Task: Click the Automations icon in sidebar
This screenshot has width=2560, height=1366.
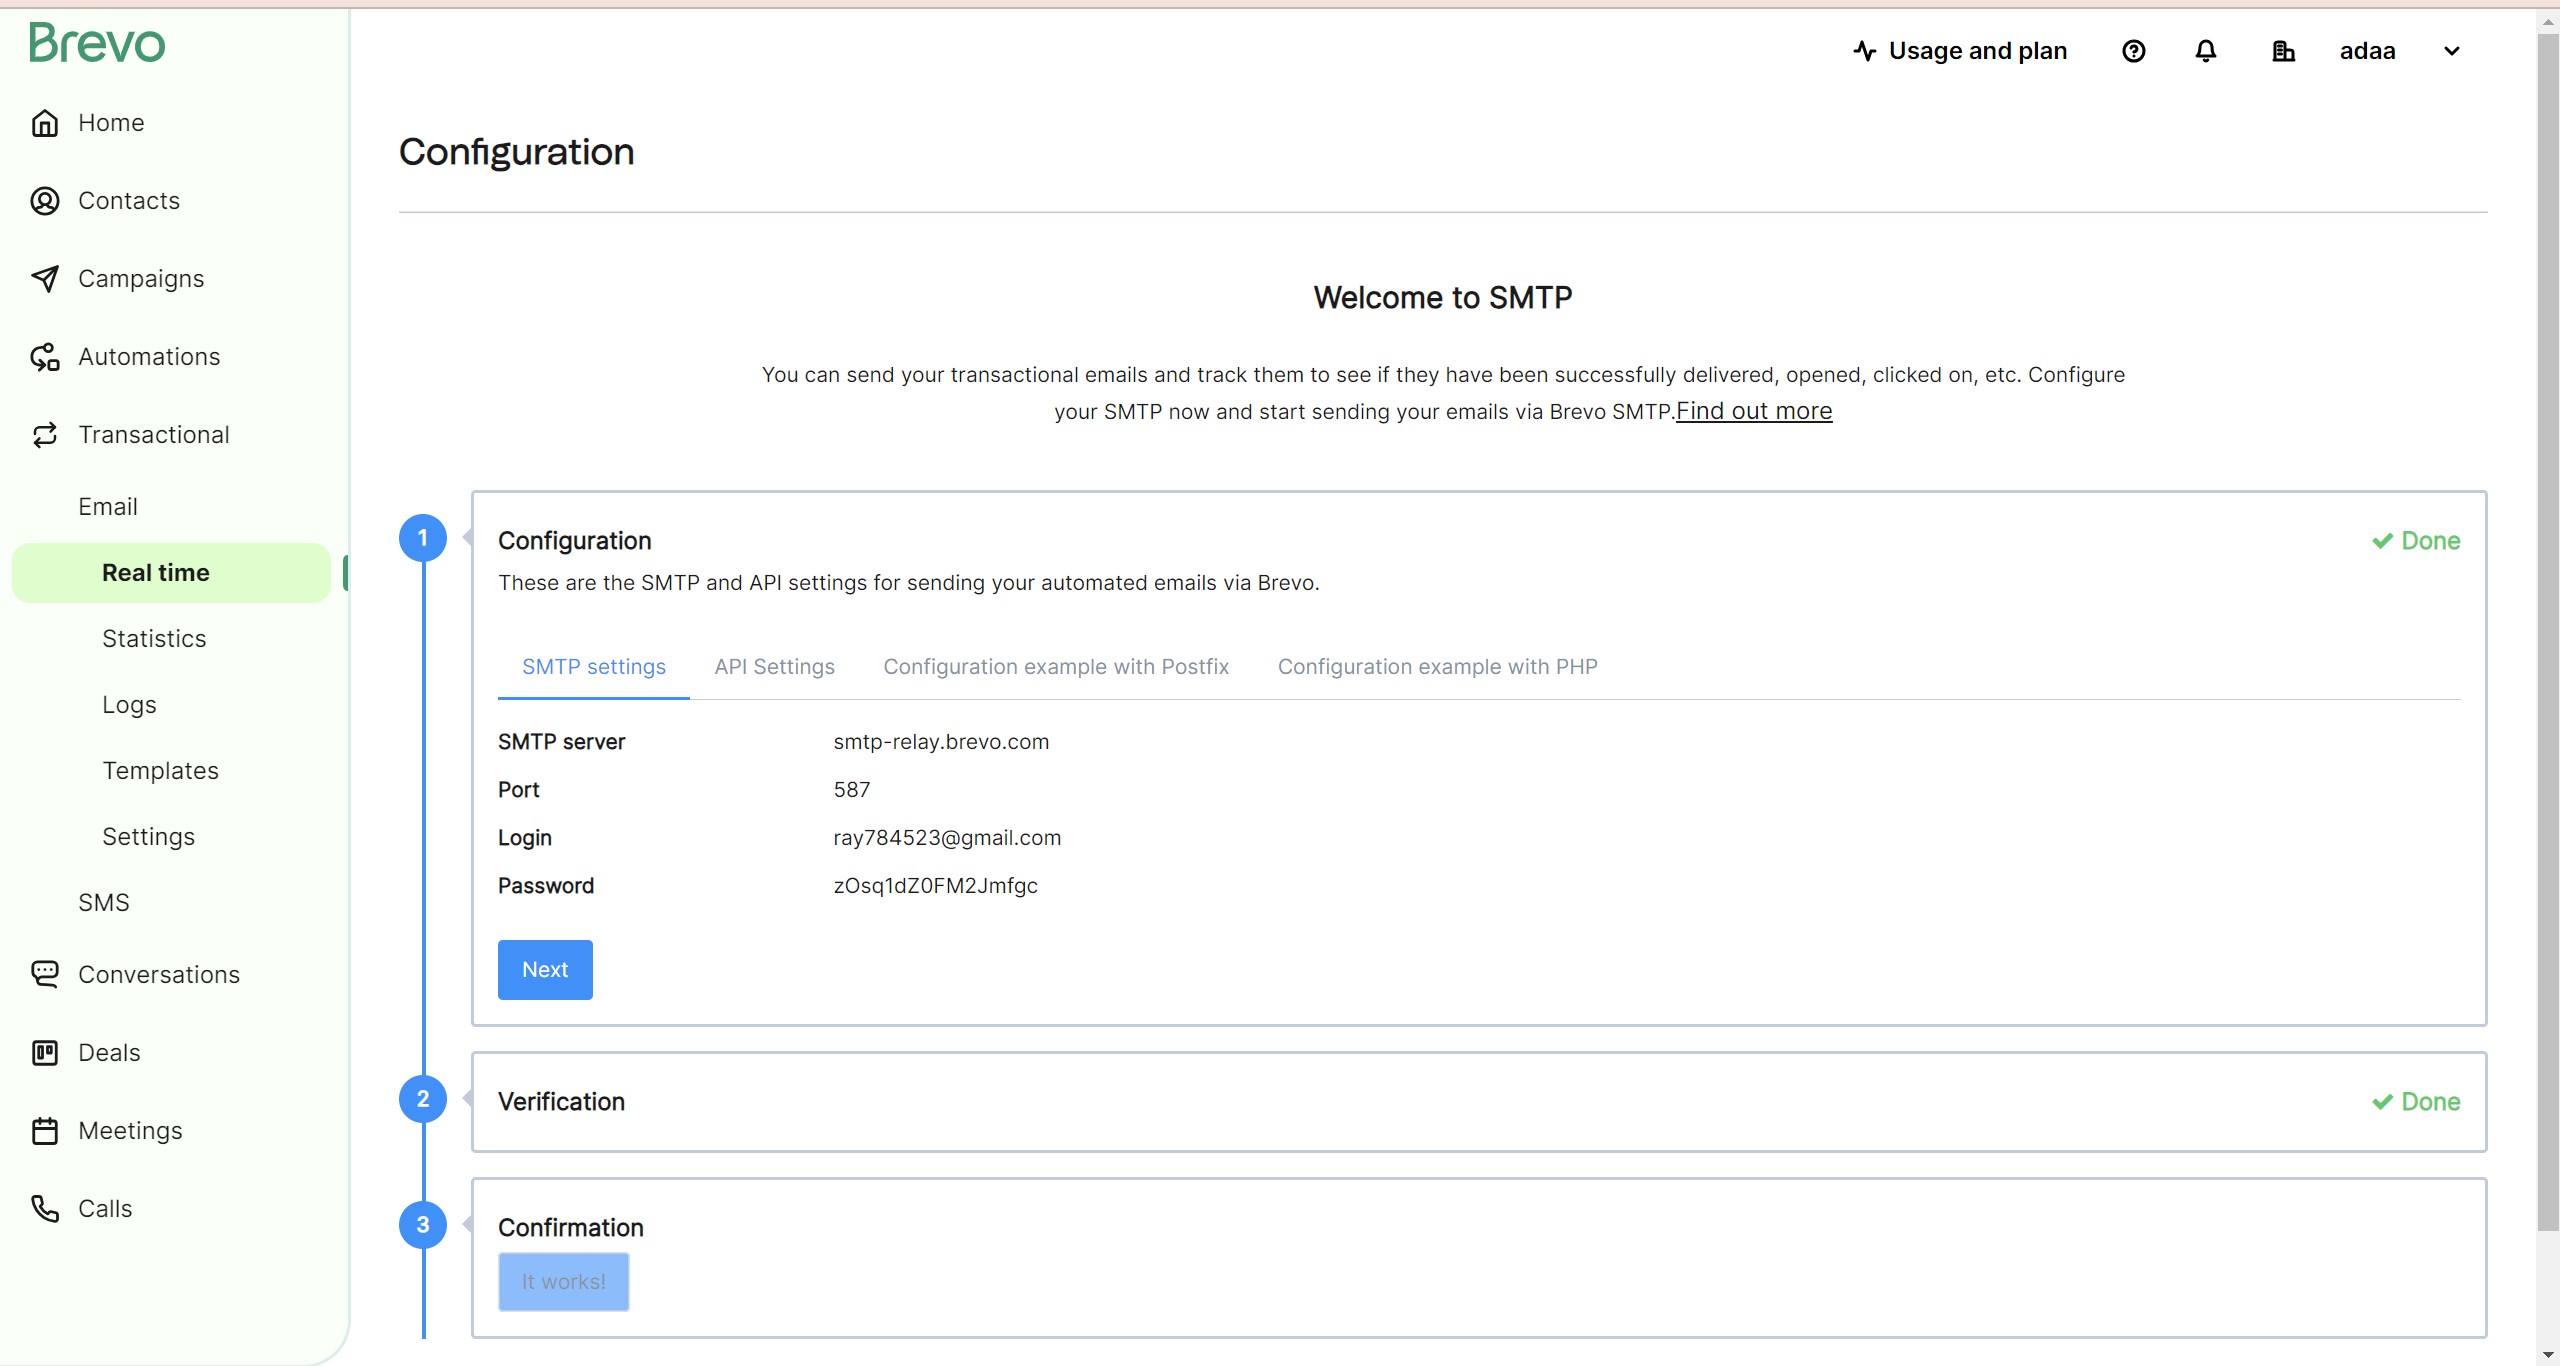Action: [45, 357]
